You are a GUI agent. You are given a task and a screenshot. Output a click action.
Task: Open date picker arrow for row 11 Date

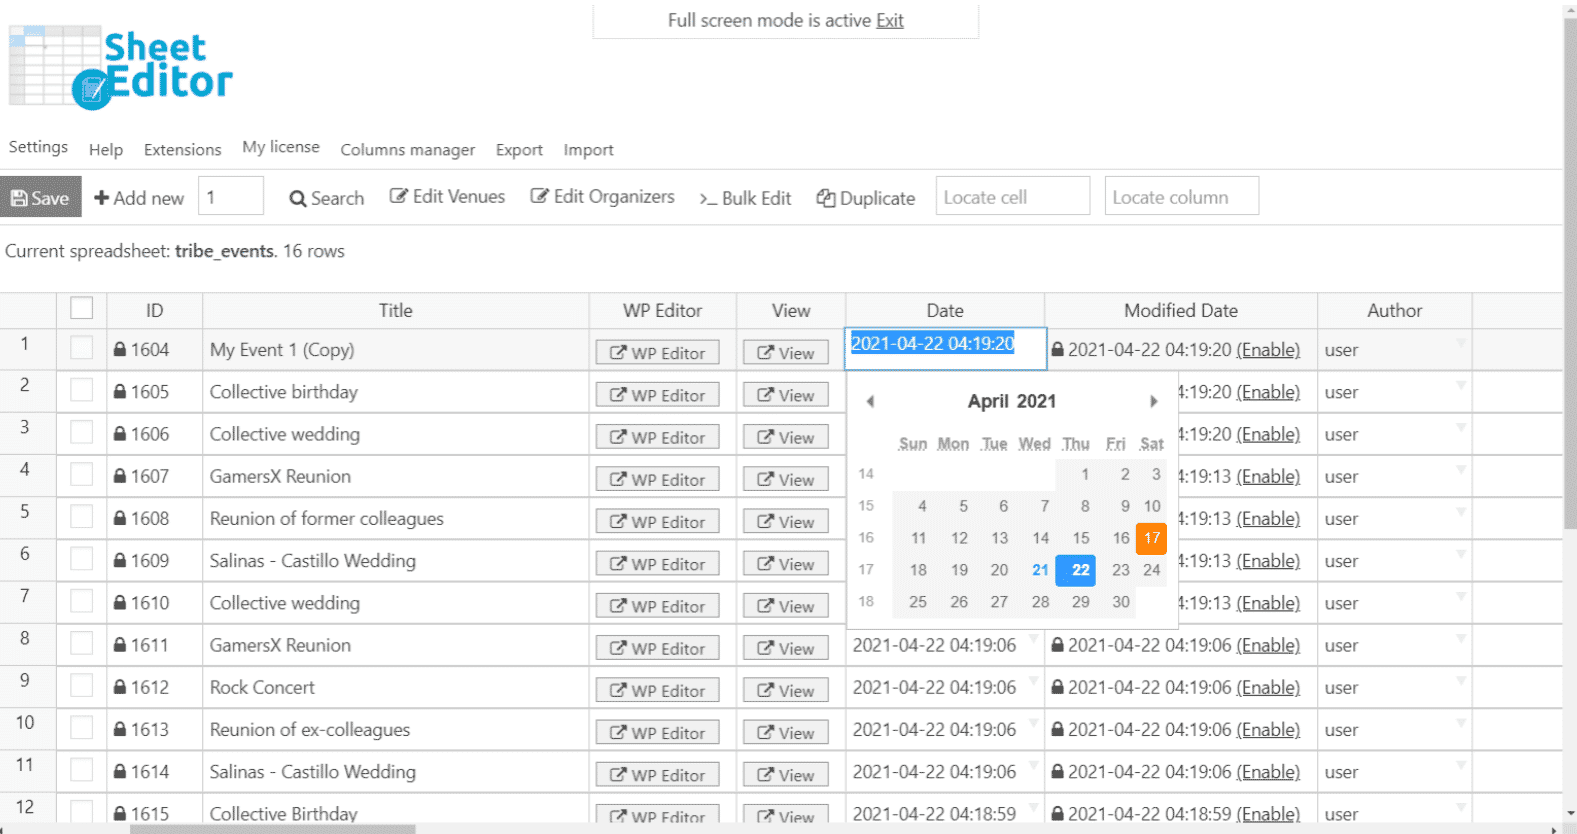1033,765
